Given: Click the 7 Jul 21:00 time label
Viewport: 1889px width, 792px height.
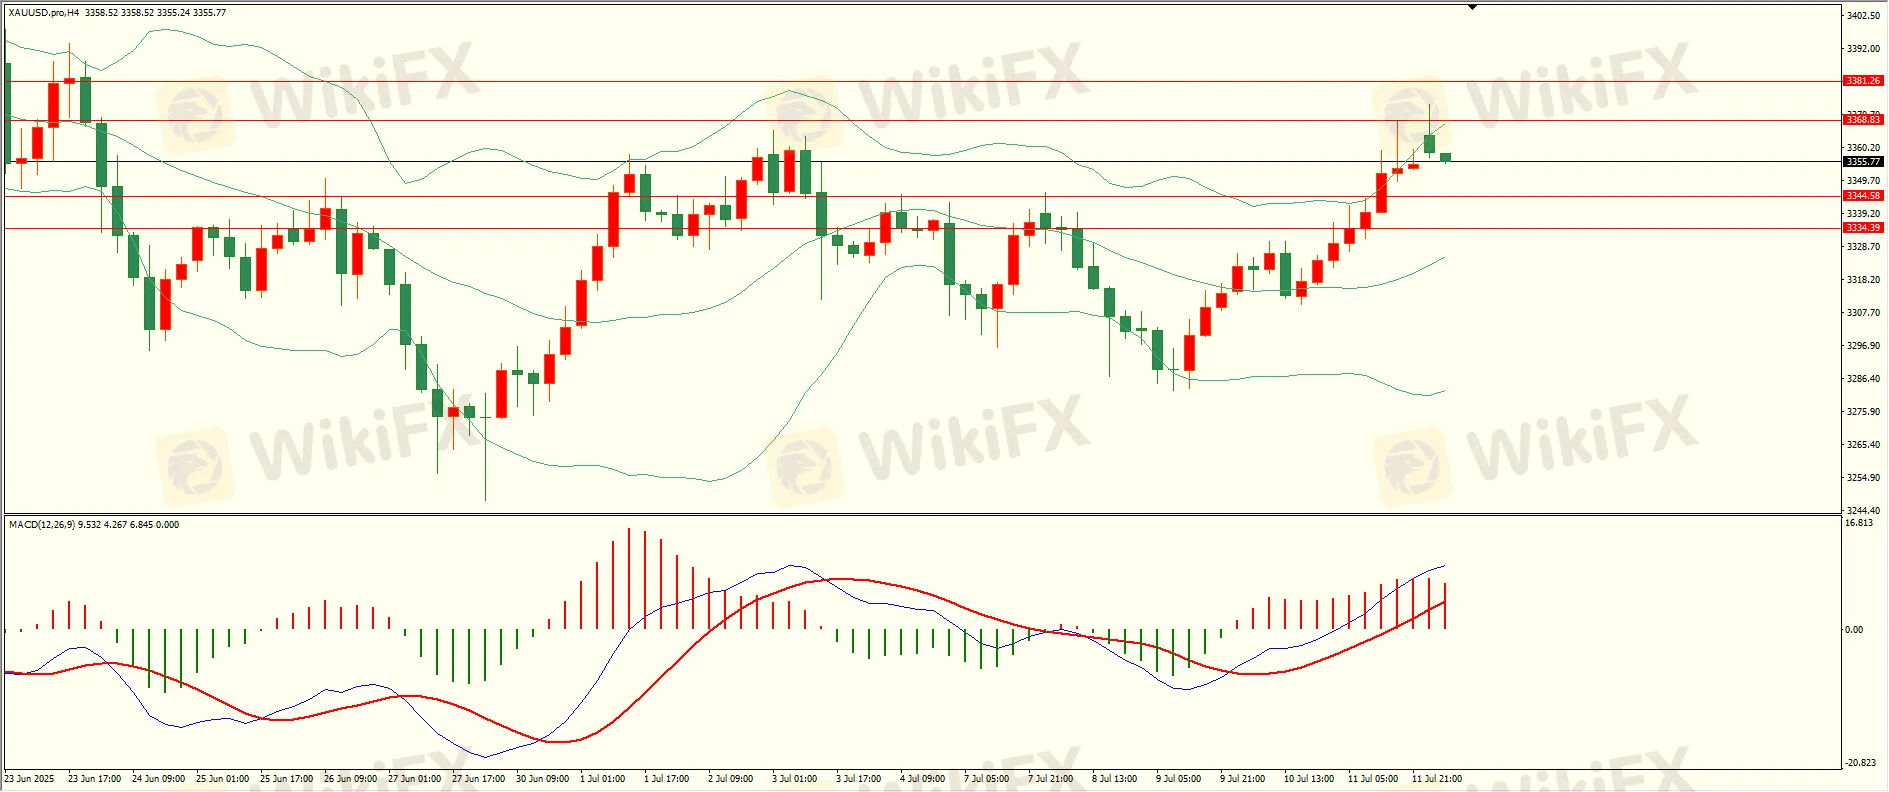Looking at the screenshot, I should pos(1051,779).
